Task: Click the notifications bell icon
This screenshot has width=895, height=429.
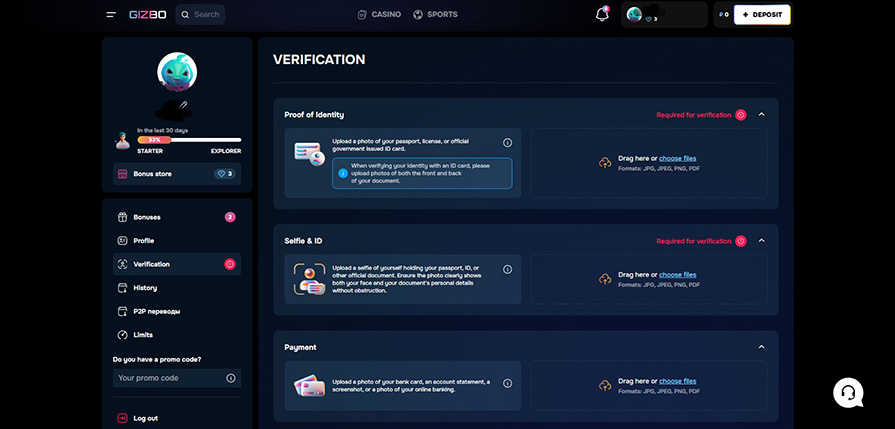Action: [602, 15]
